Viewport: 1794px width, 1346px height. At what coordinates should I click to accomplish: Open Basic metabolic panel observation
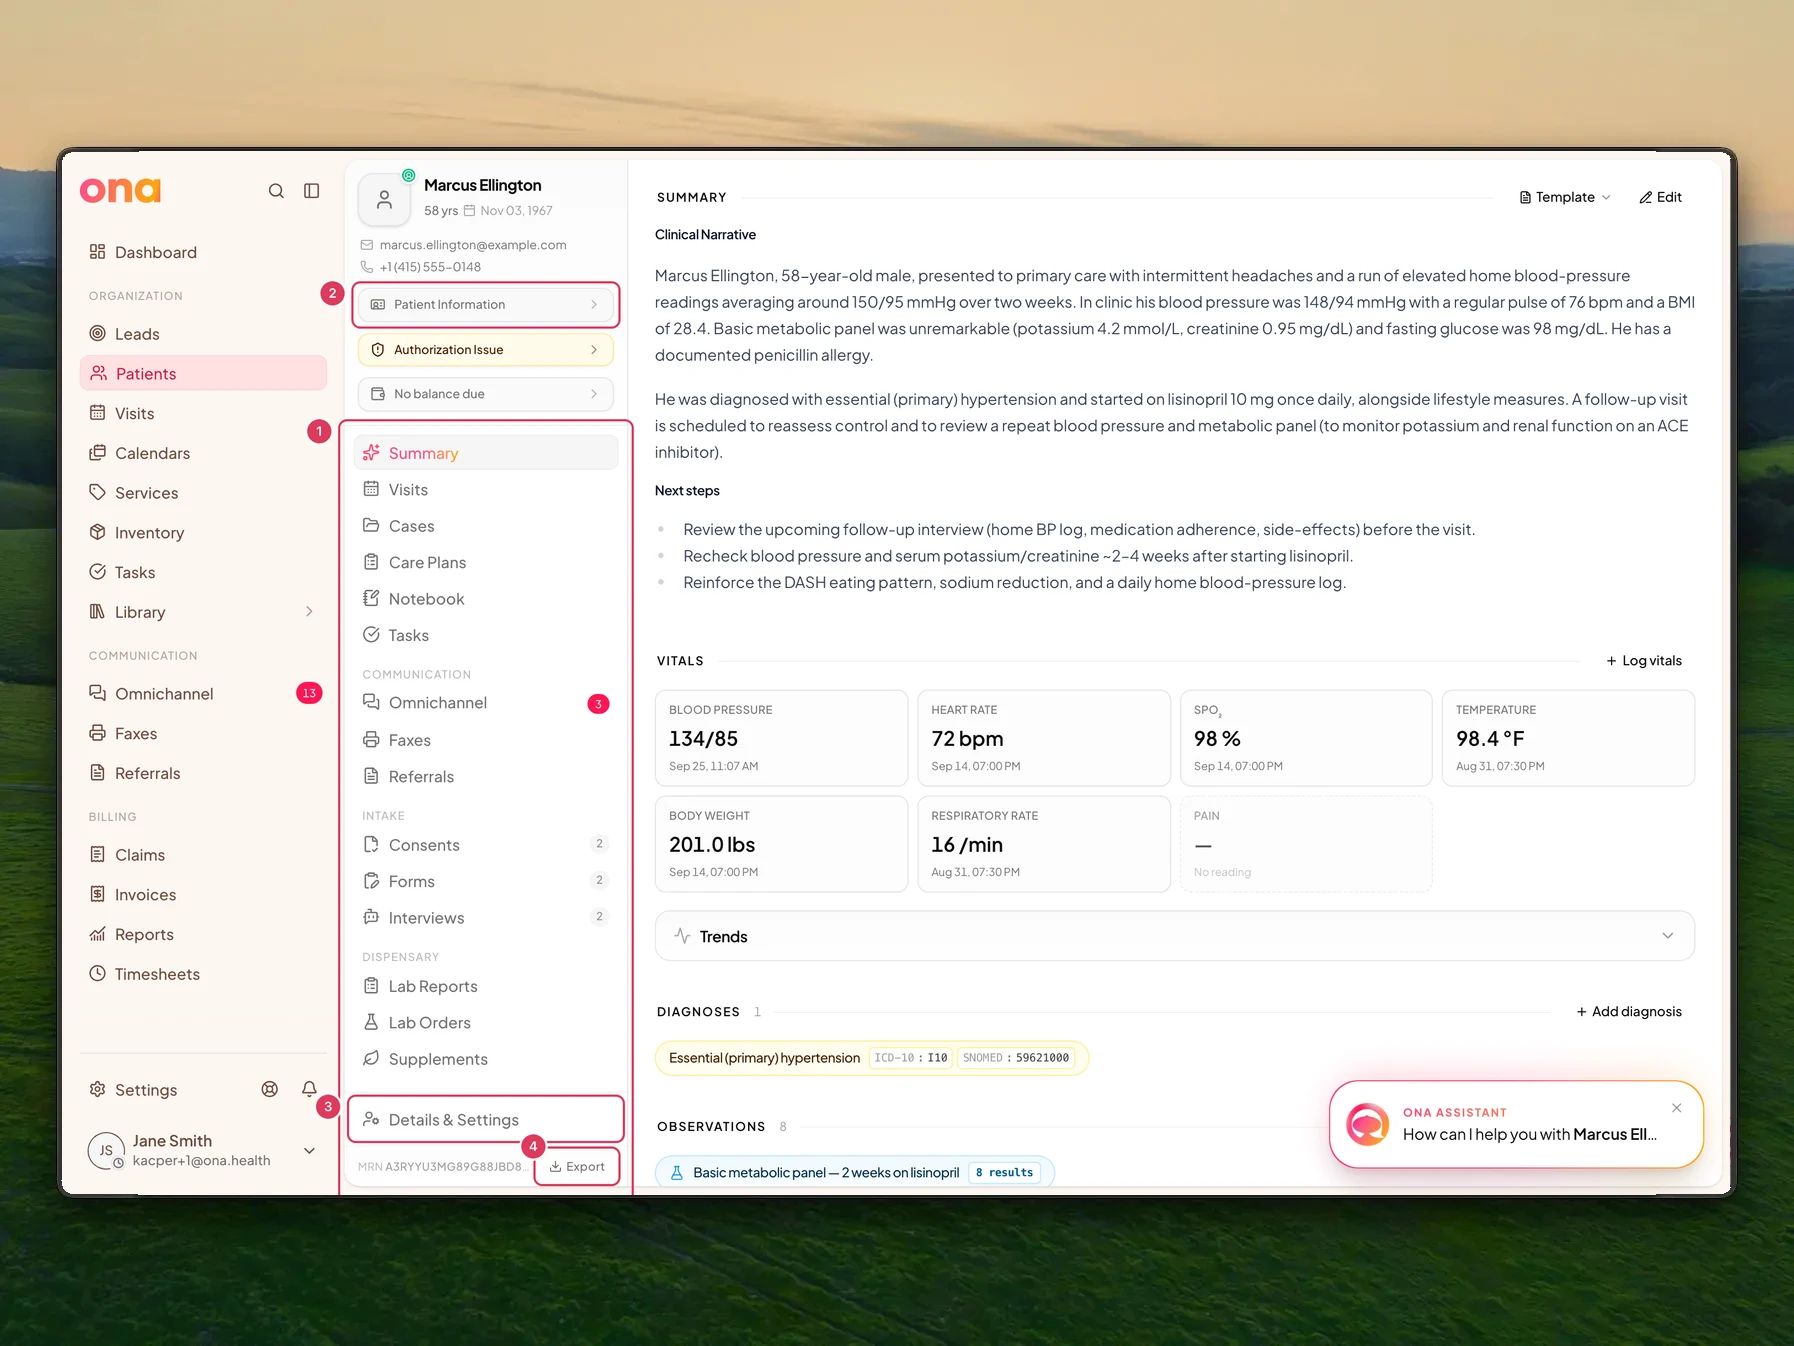[854, 1172]
